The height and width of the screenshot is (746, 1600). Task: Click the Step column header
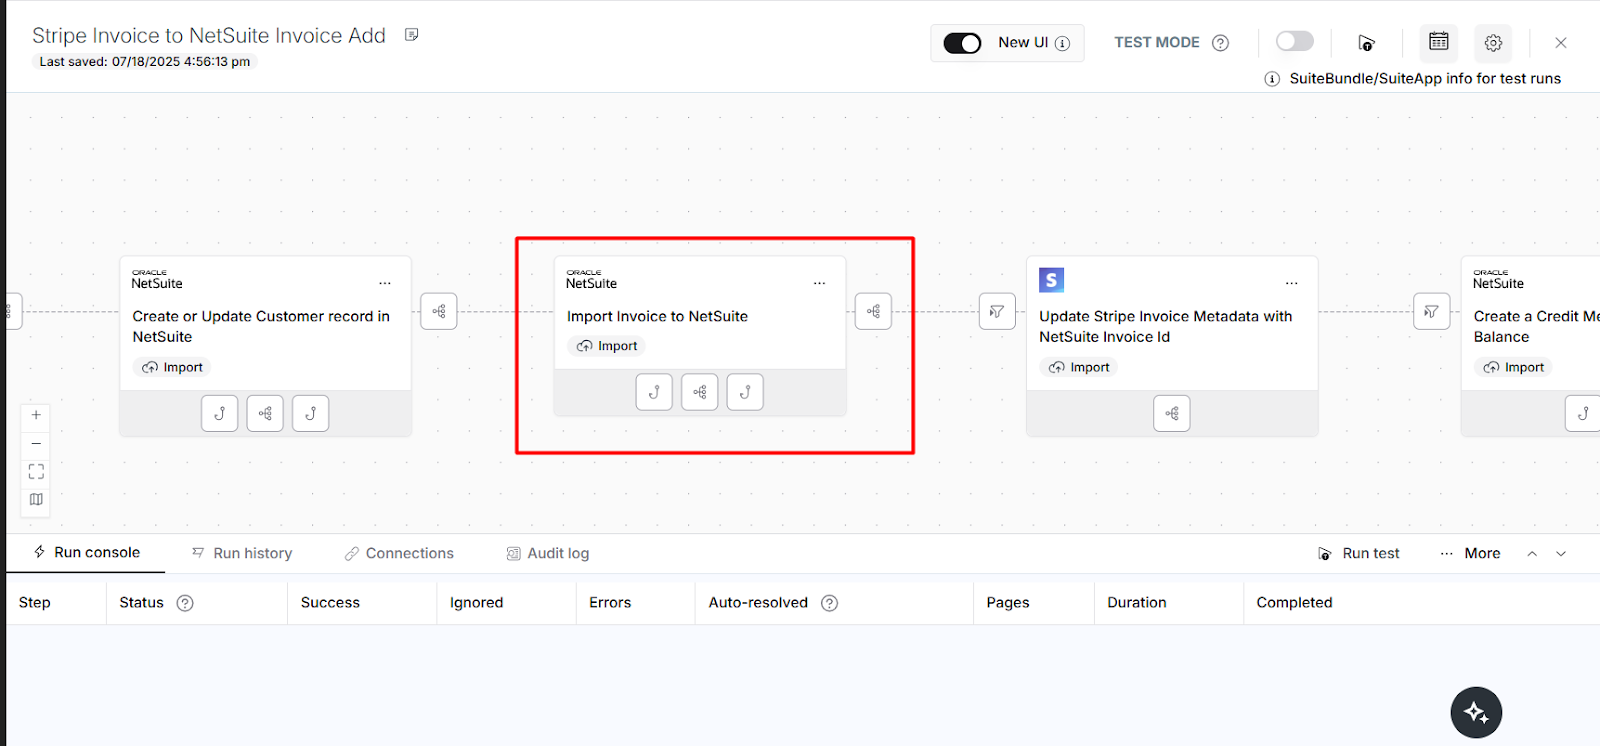click(35, 602)
